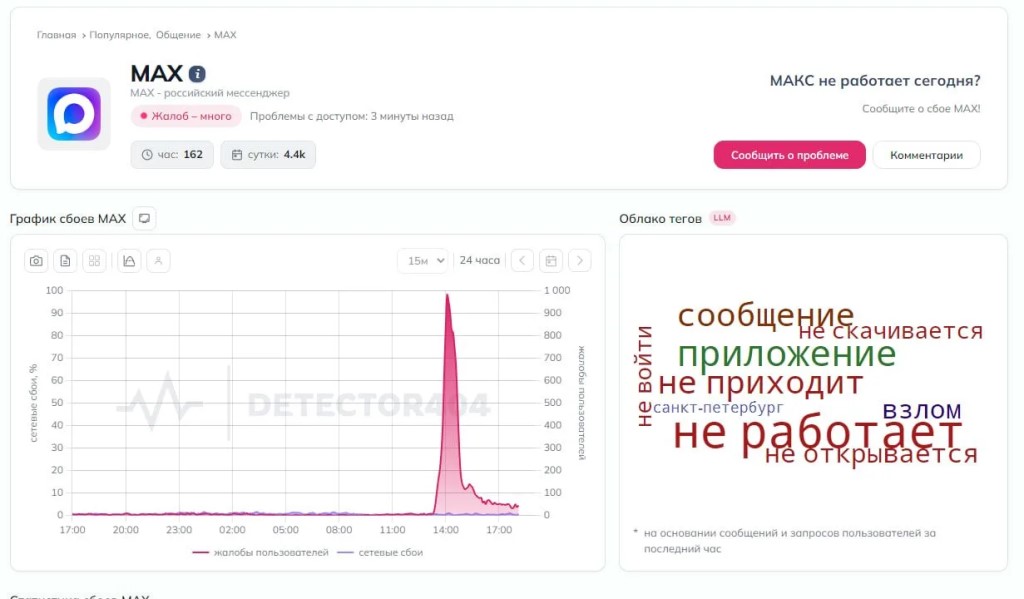Click the MAX info icon beside title
Screen dimensions: 1024x599
(197, 74)
